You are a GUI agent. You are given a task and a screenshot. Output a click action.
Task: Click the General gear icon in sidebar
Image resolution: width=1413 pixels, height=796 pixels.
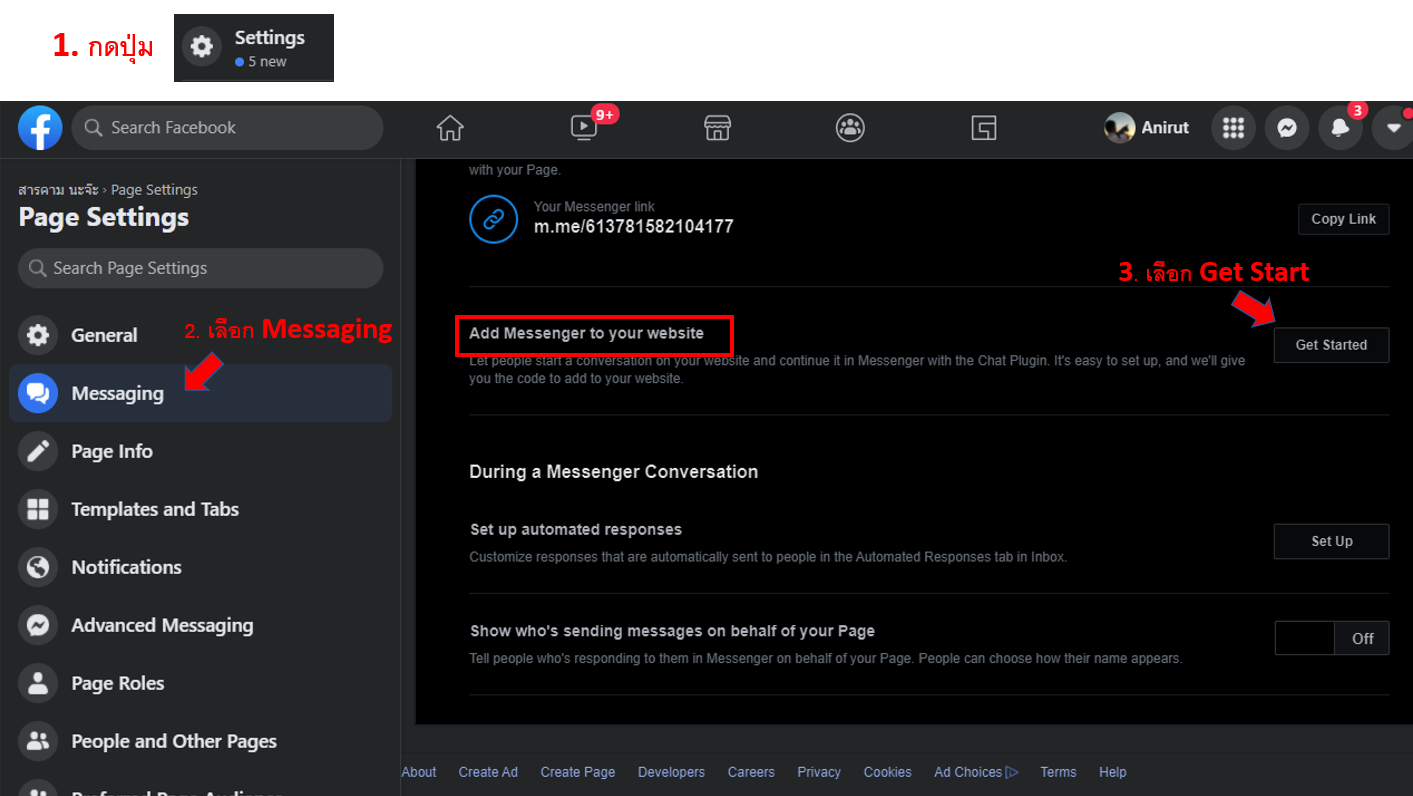(x=38, y=335)
